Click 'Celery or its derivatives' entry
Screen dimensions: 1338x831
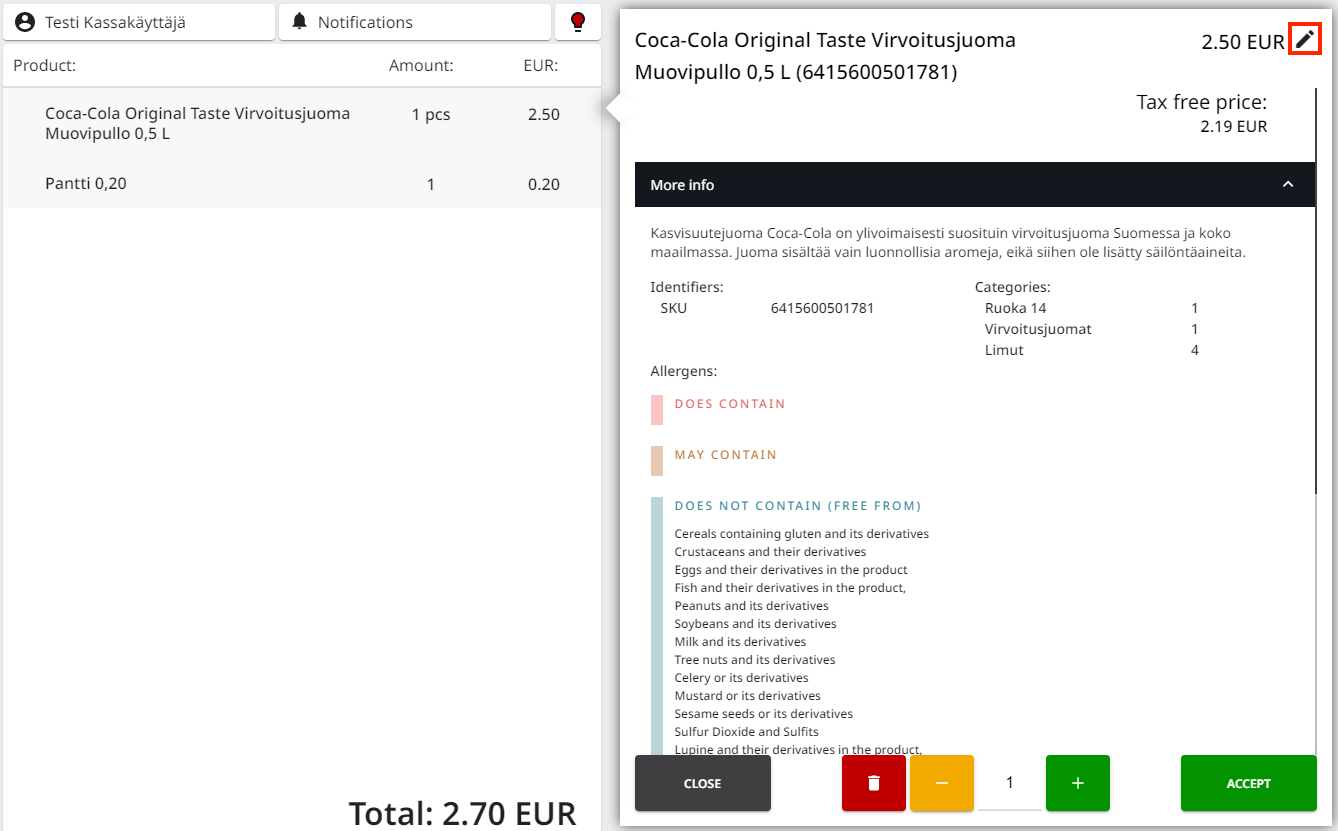[x=742, y=678]
